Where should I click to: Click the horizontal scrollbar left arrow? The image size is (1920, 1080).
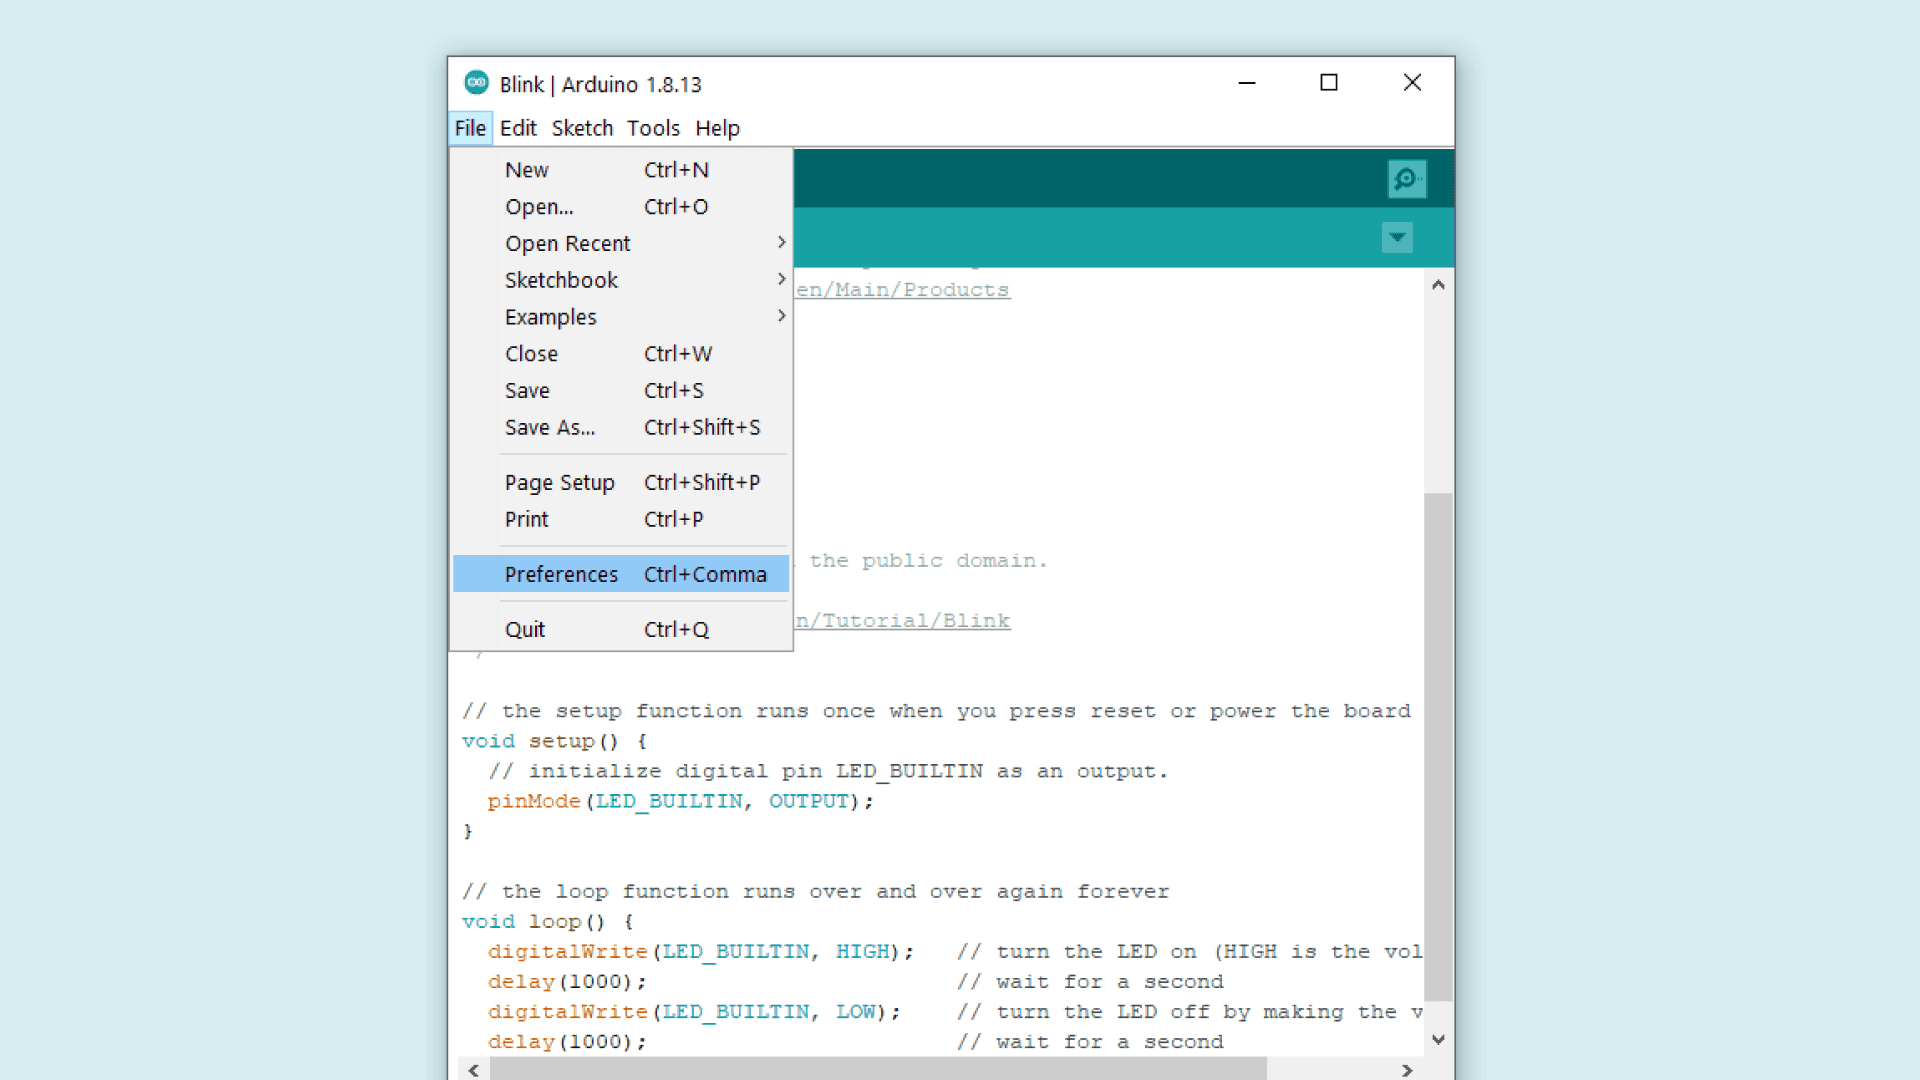[x=474, y=1070]
